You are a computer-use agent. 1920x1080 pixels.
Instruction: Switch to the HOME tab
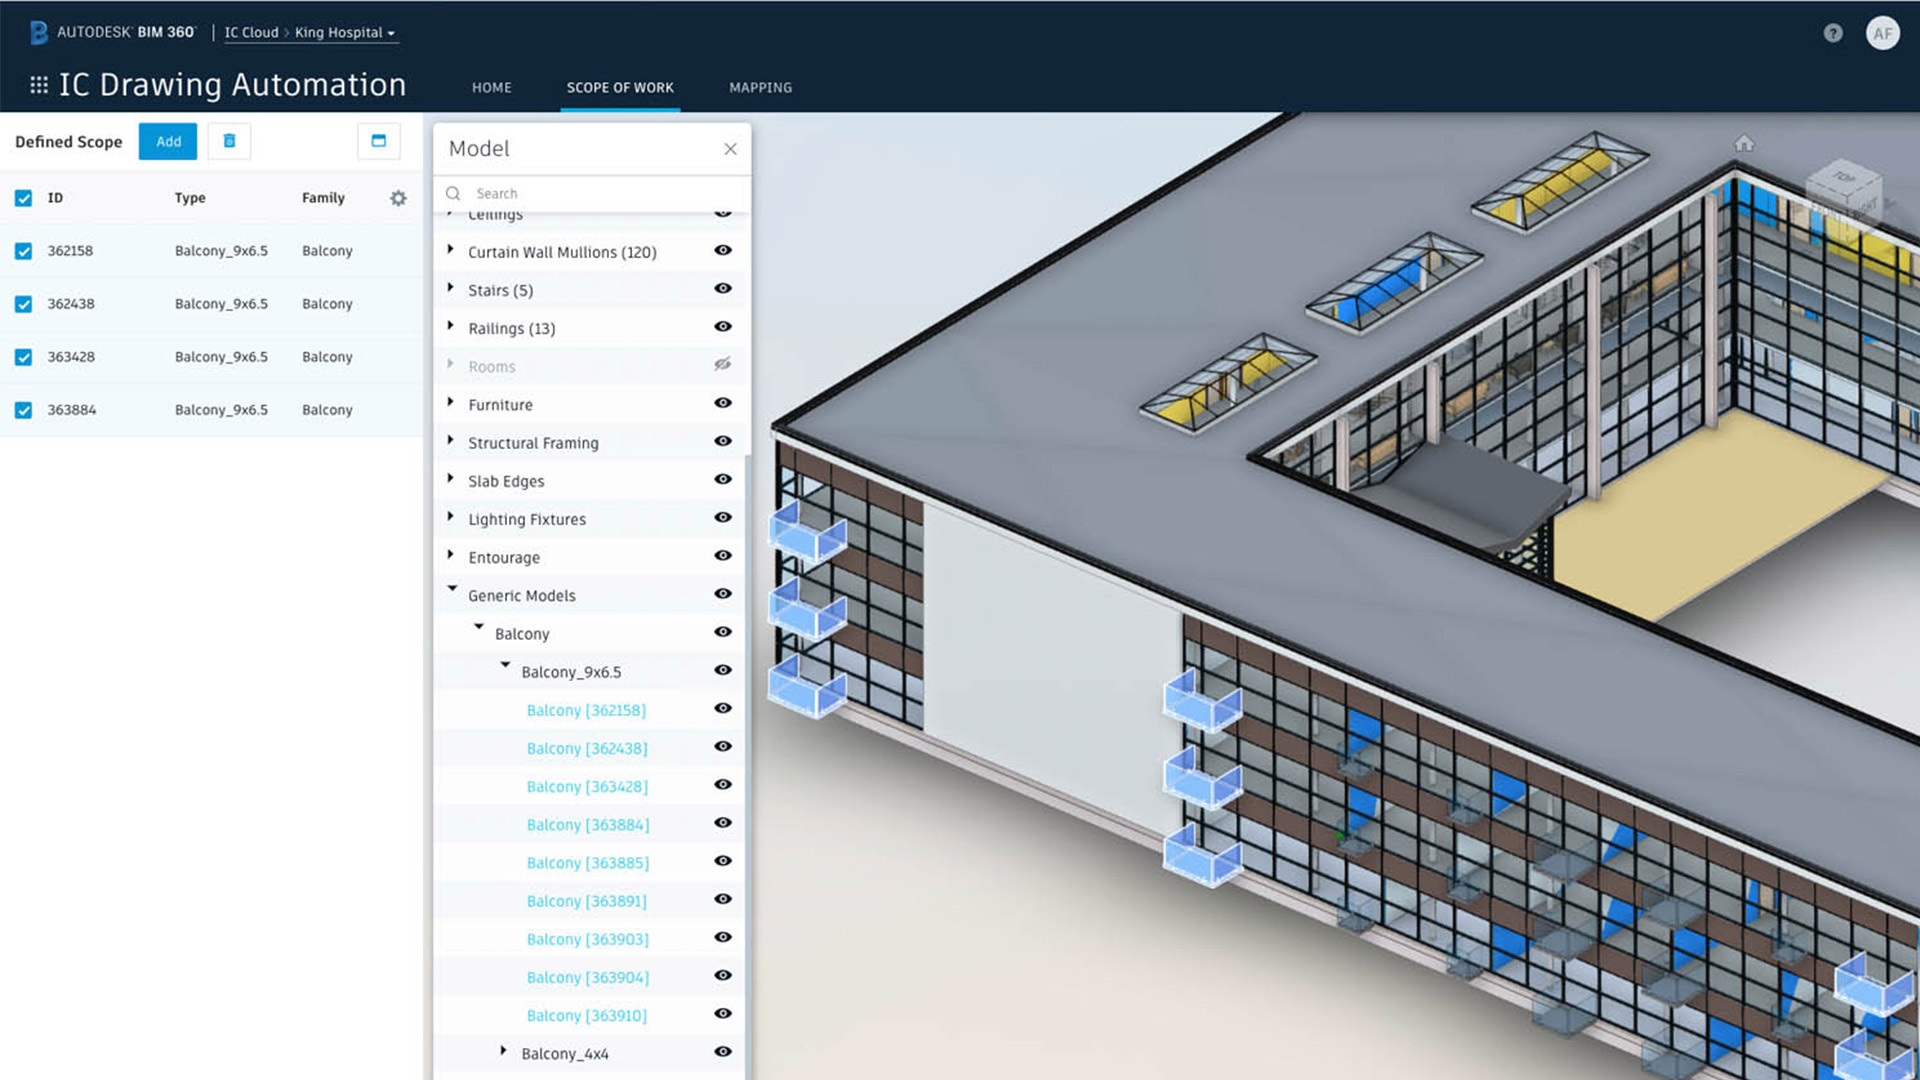click(x=491, y=87)
